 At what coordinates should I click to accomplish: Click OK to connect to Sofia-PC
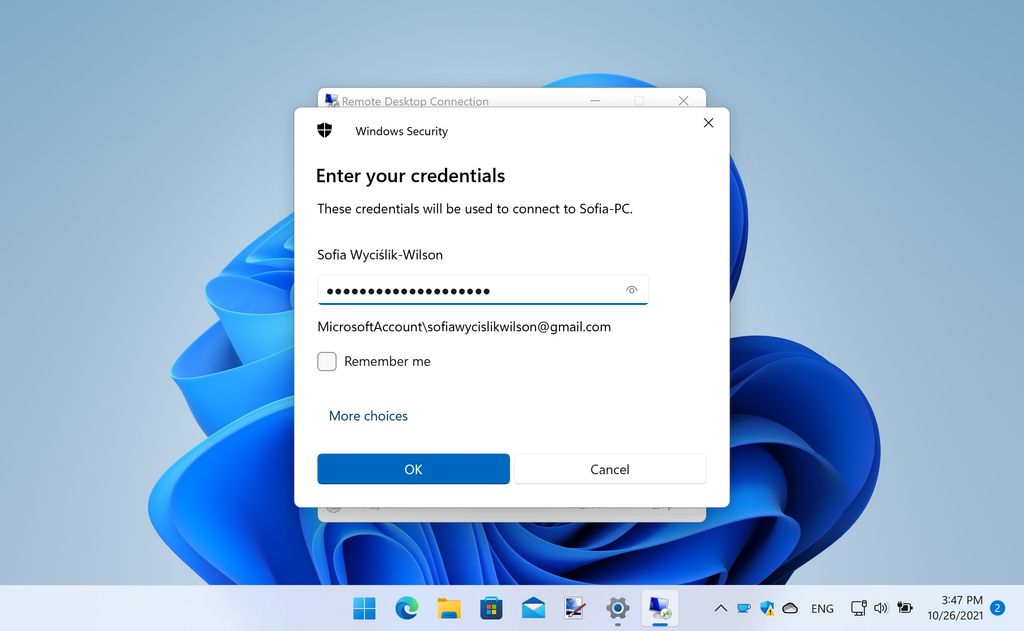coord(413,469)
